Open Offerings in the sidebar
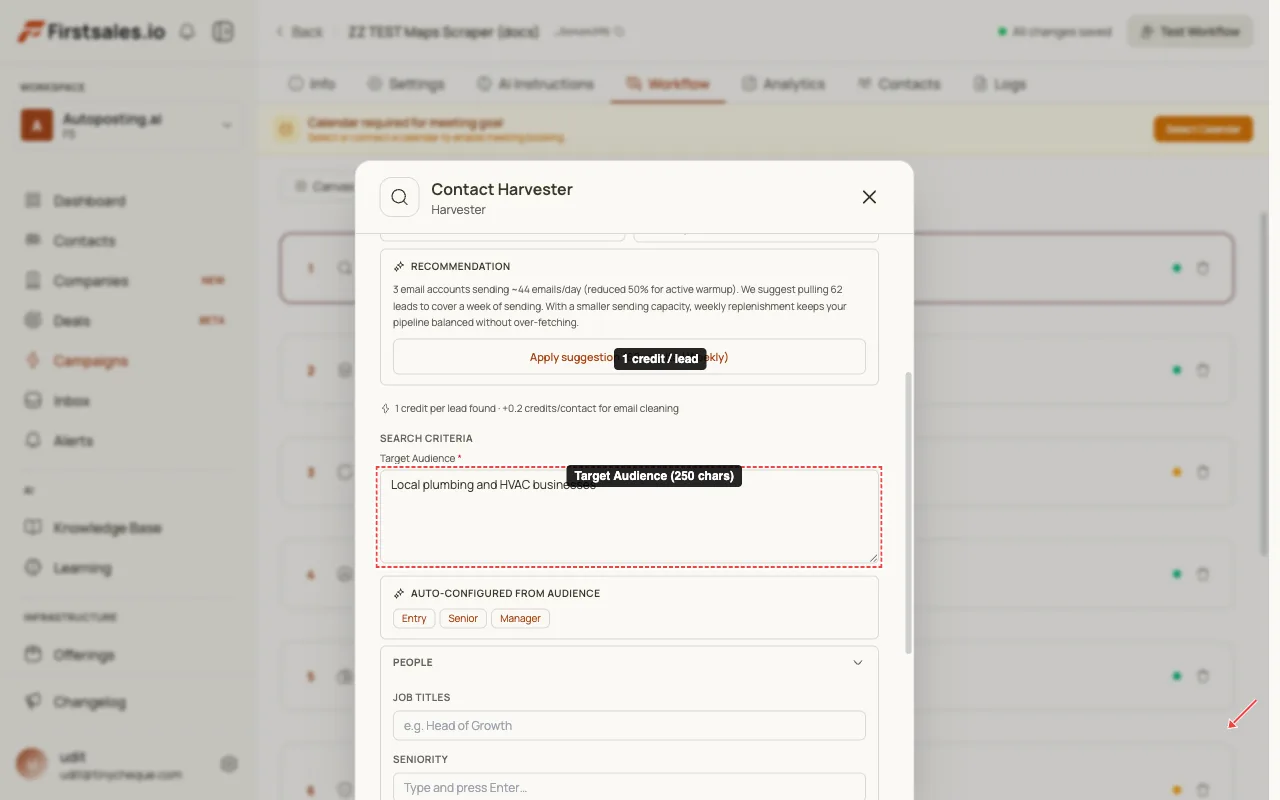1280x800 pixels. click(x=84, y=655)
